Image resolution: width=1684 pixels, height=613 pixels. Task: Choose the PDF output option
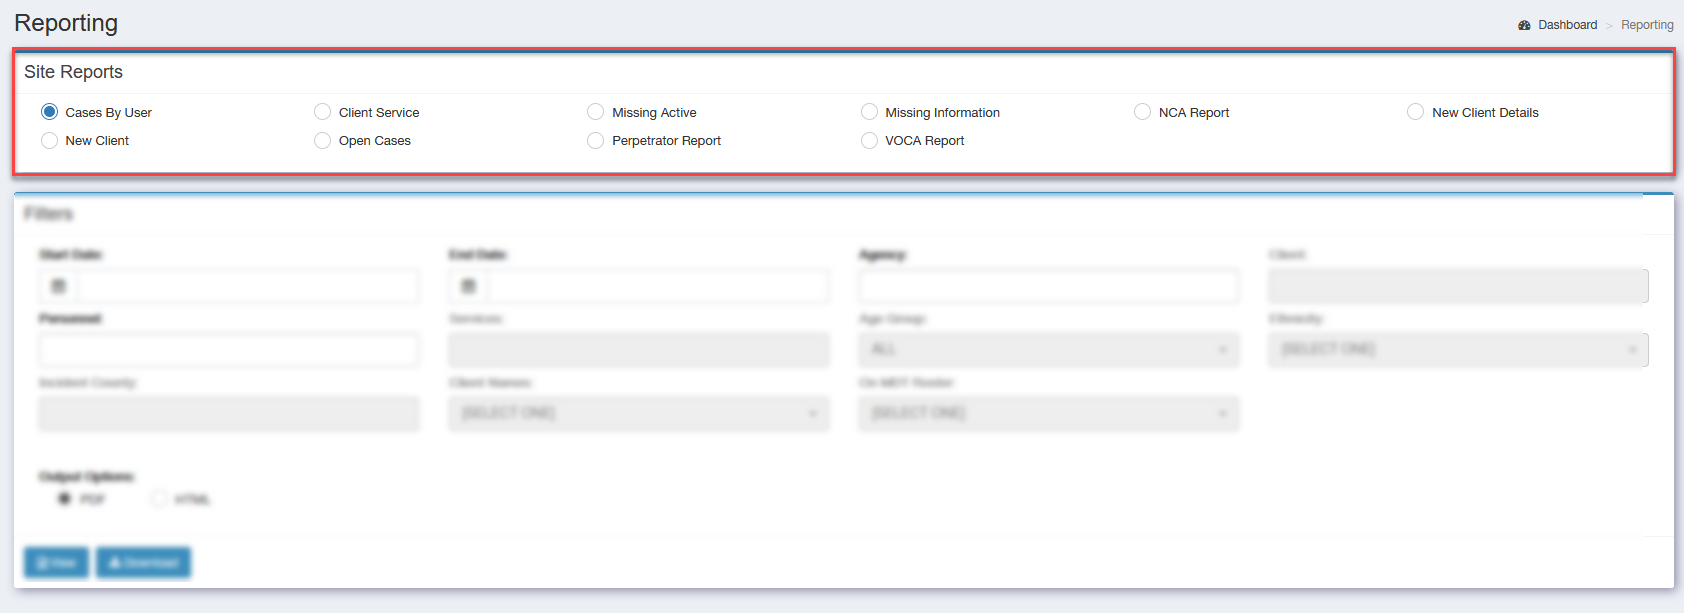pos(65,498)
